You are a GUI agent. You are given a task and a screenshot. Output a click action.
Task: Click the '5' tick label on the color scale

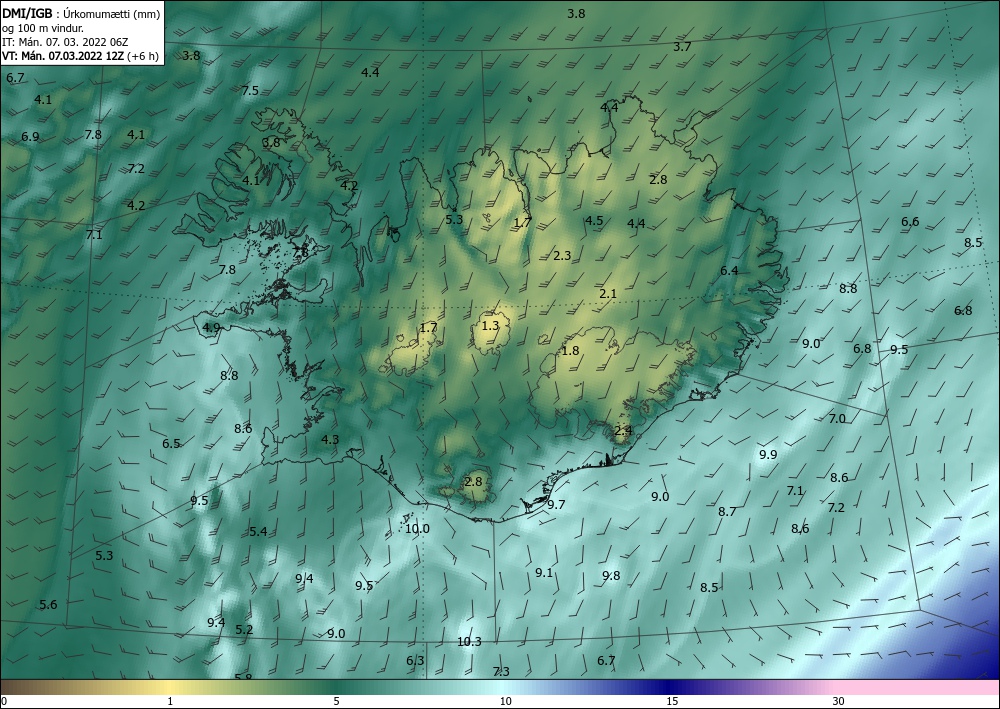click(336, 701)
